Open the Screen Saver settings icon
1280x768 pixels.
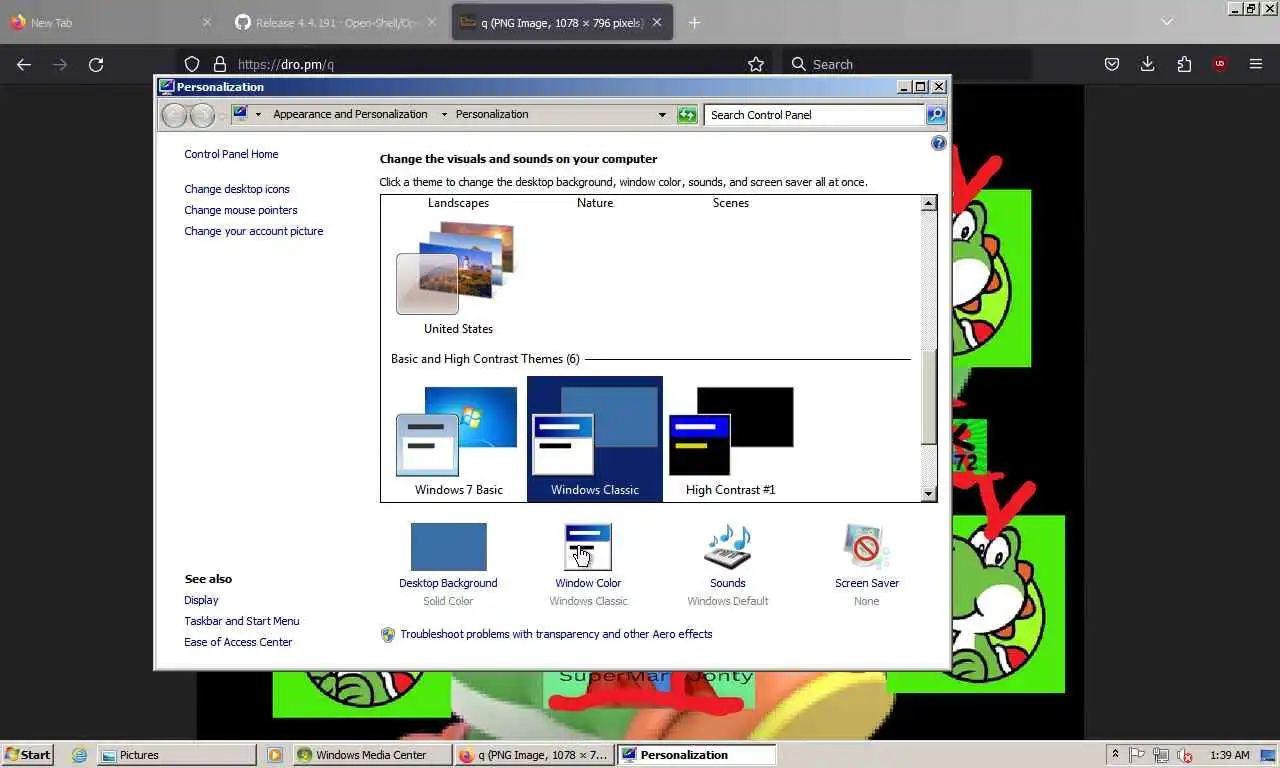coord(866,547)
